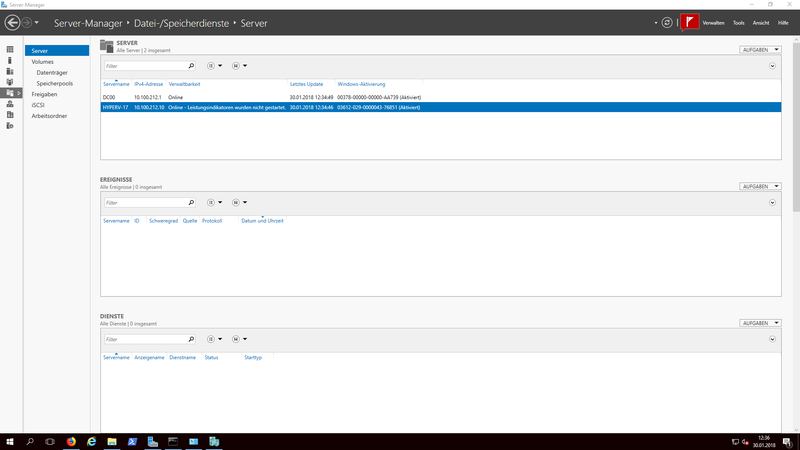Open the list options dropdown in Dienste section

click(x=214, y=339)
